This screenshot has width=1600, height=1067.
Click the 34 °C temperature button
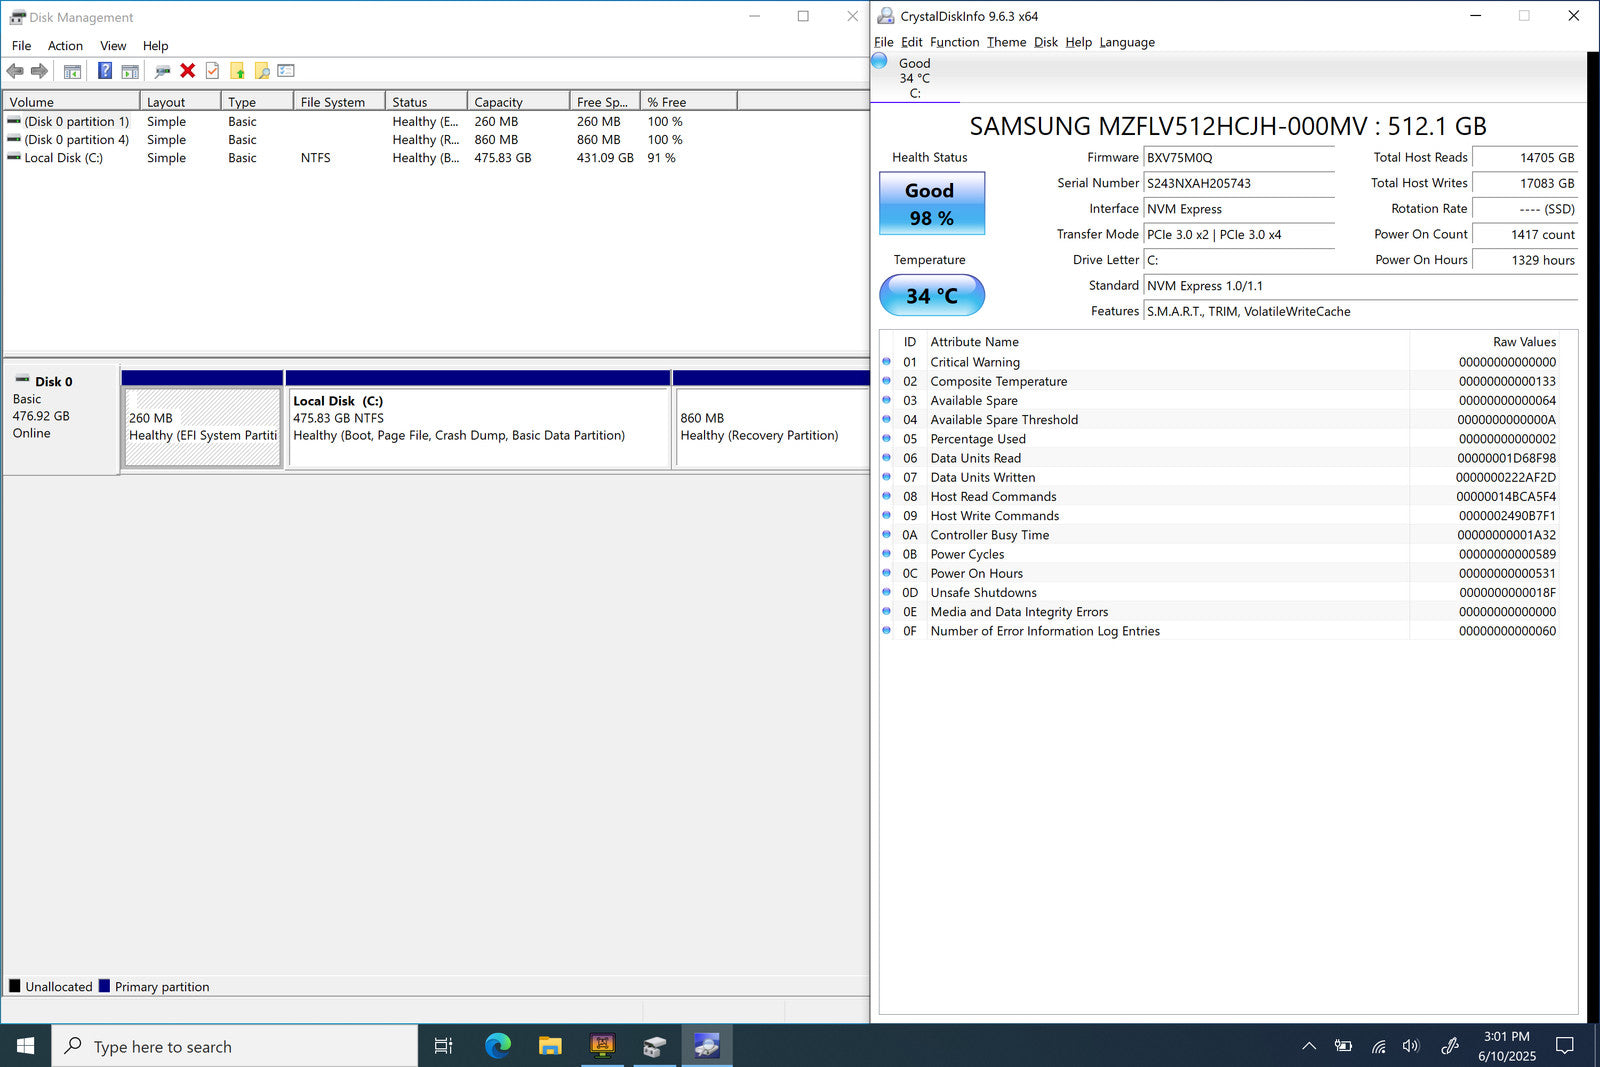931,295
